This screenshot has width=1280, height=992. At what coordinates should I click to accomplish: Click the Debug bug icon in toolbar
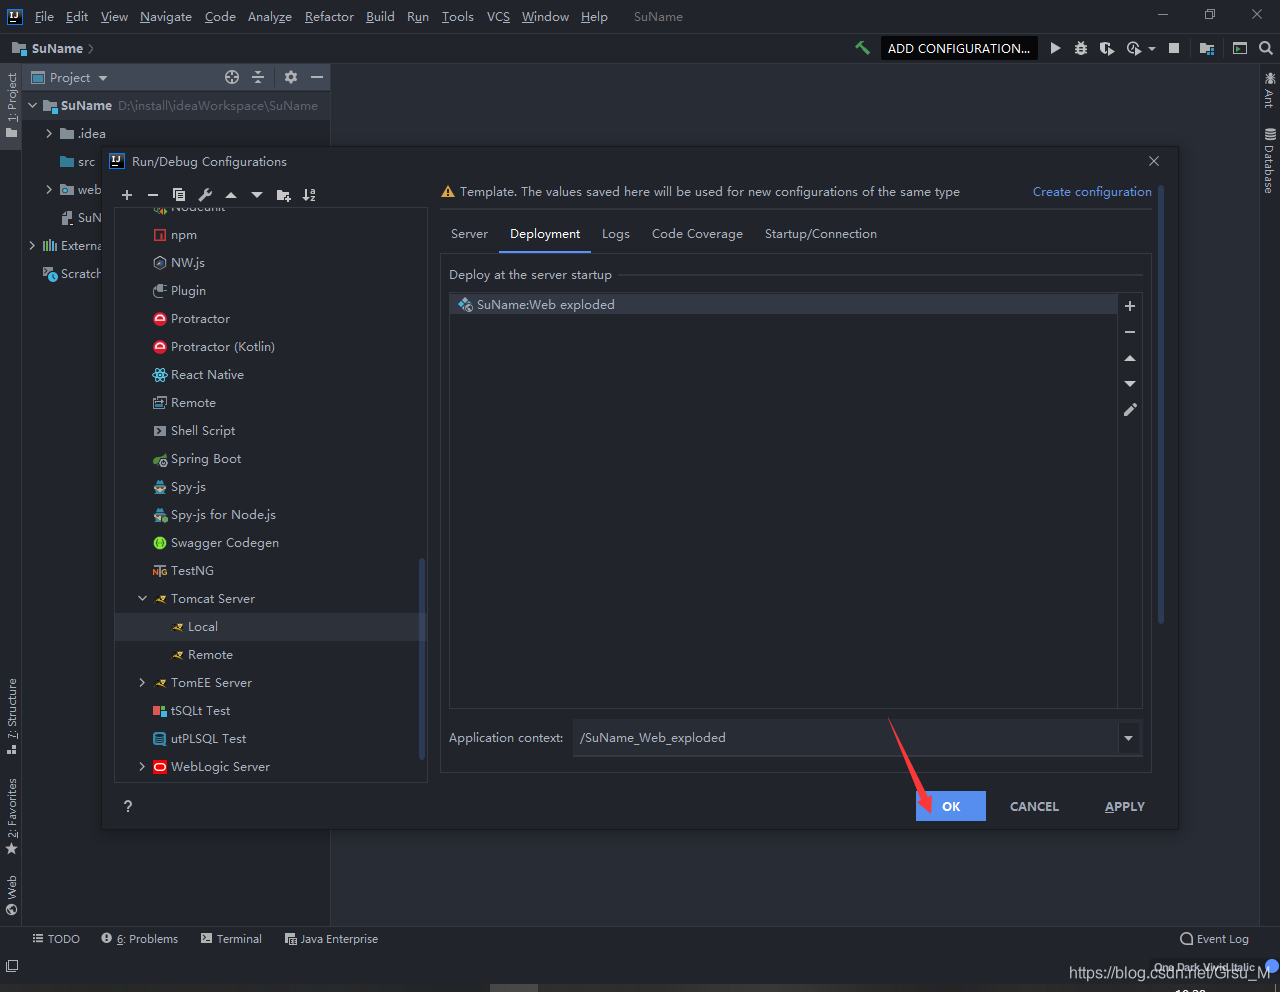(x=1081, y=48)
